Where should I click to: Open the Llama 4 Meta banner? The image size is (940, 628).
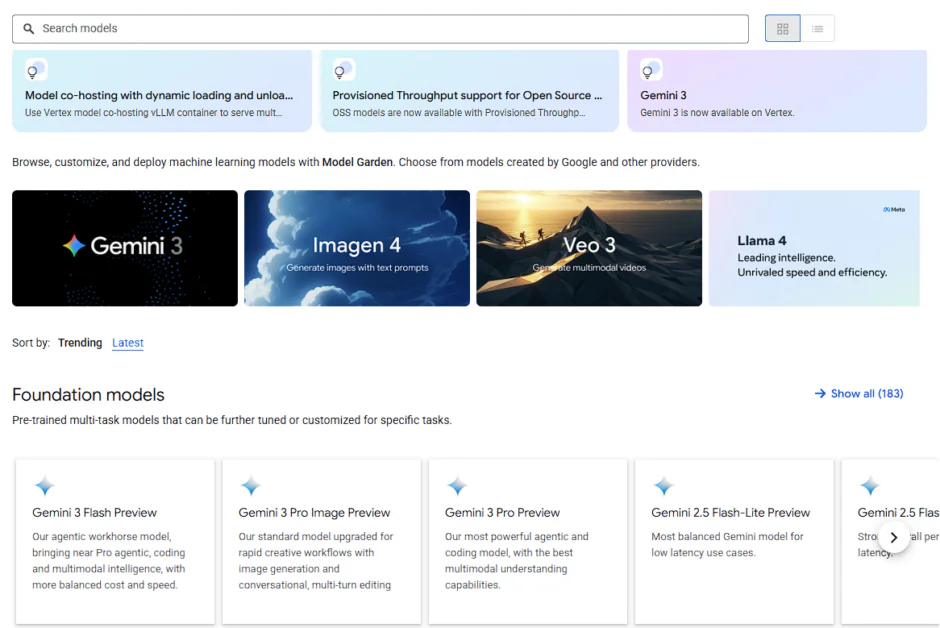(814, 248)
